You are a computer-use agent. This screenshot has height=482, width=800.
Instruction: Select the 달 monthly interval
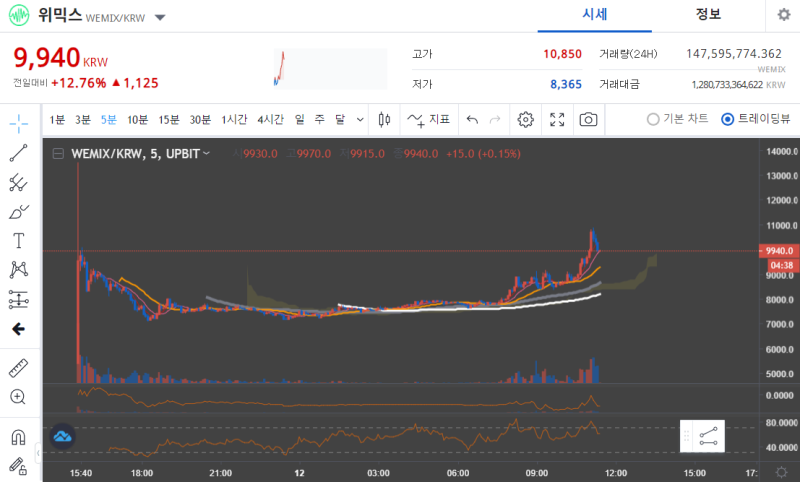click(x=340, y=120)
